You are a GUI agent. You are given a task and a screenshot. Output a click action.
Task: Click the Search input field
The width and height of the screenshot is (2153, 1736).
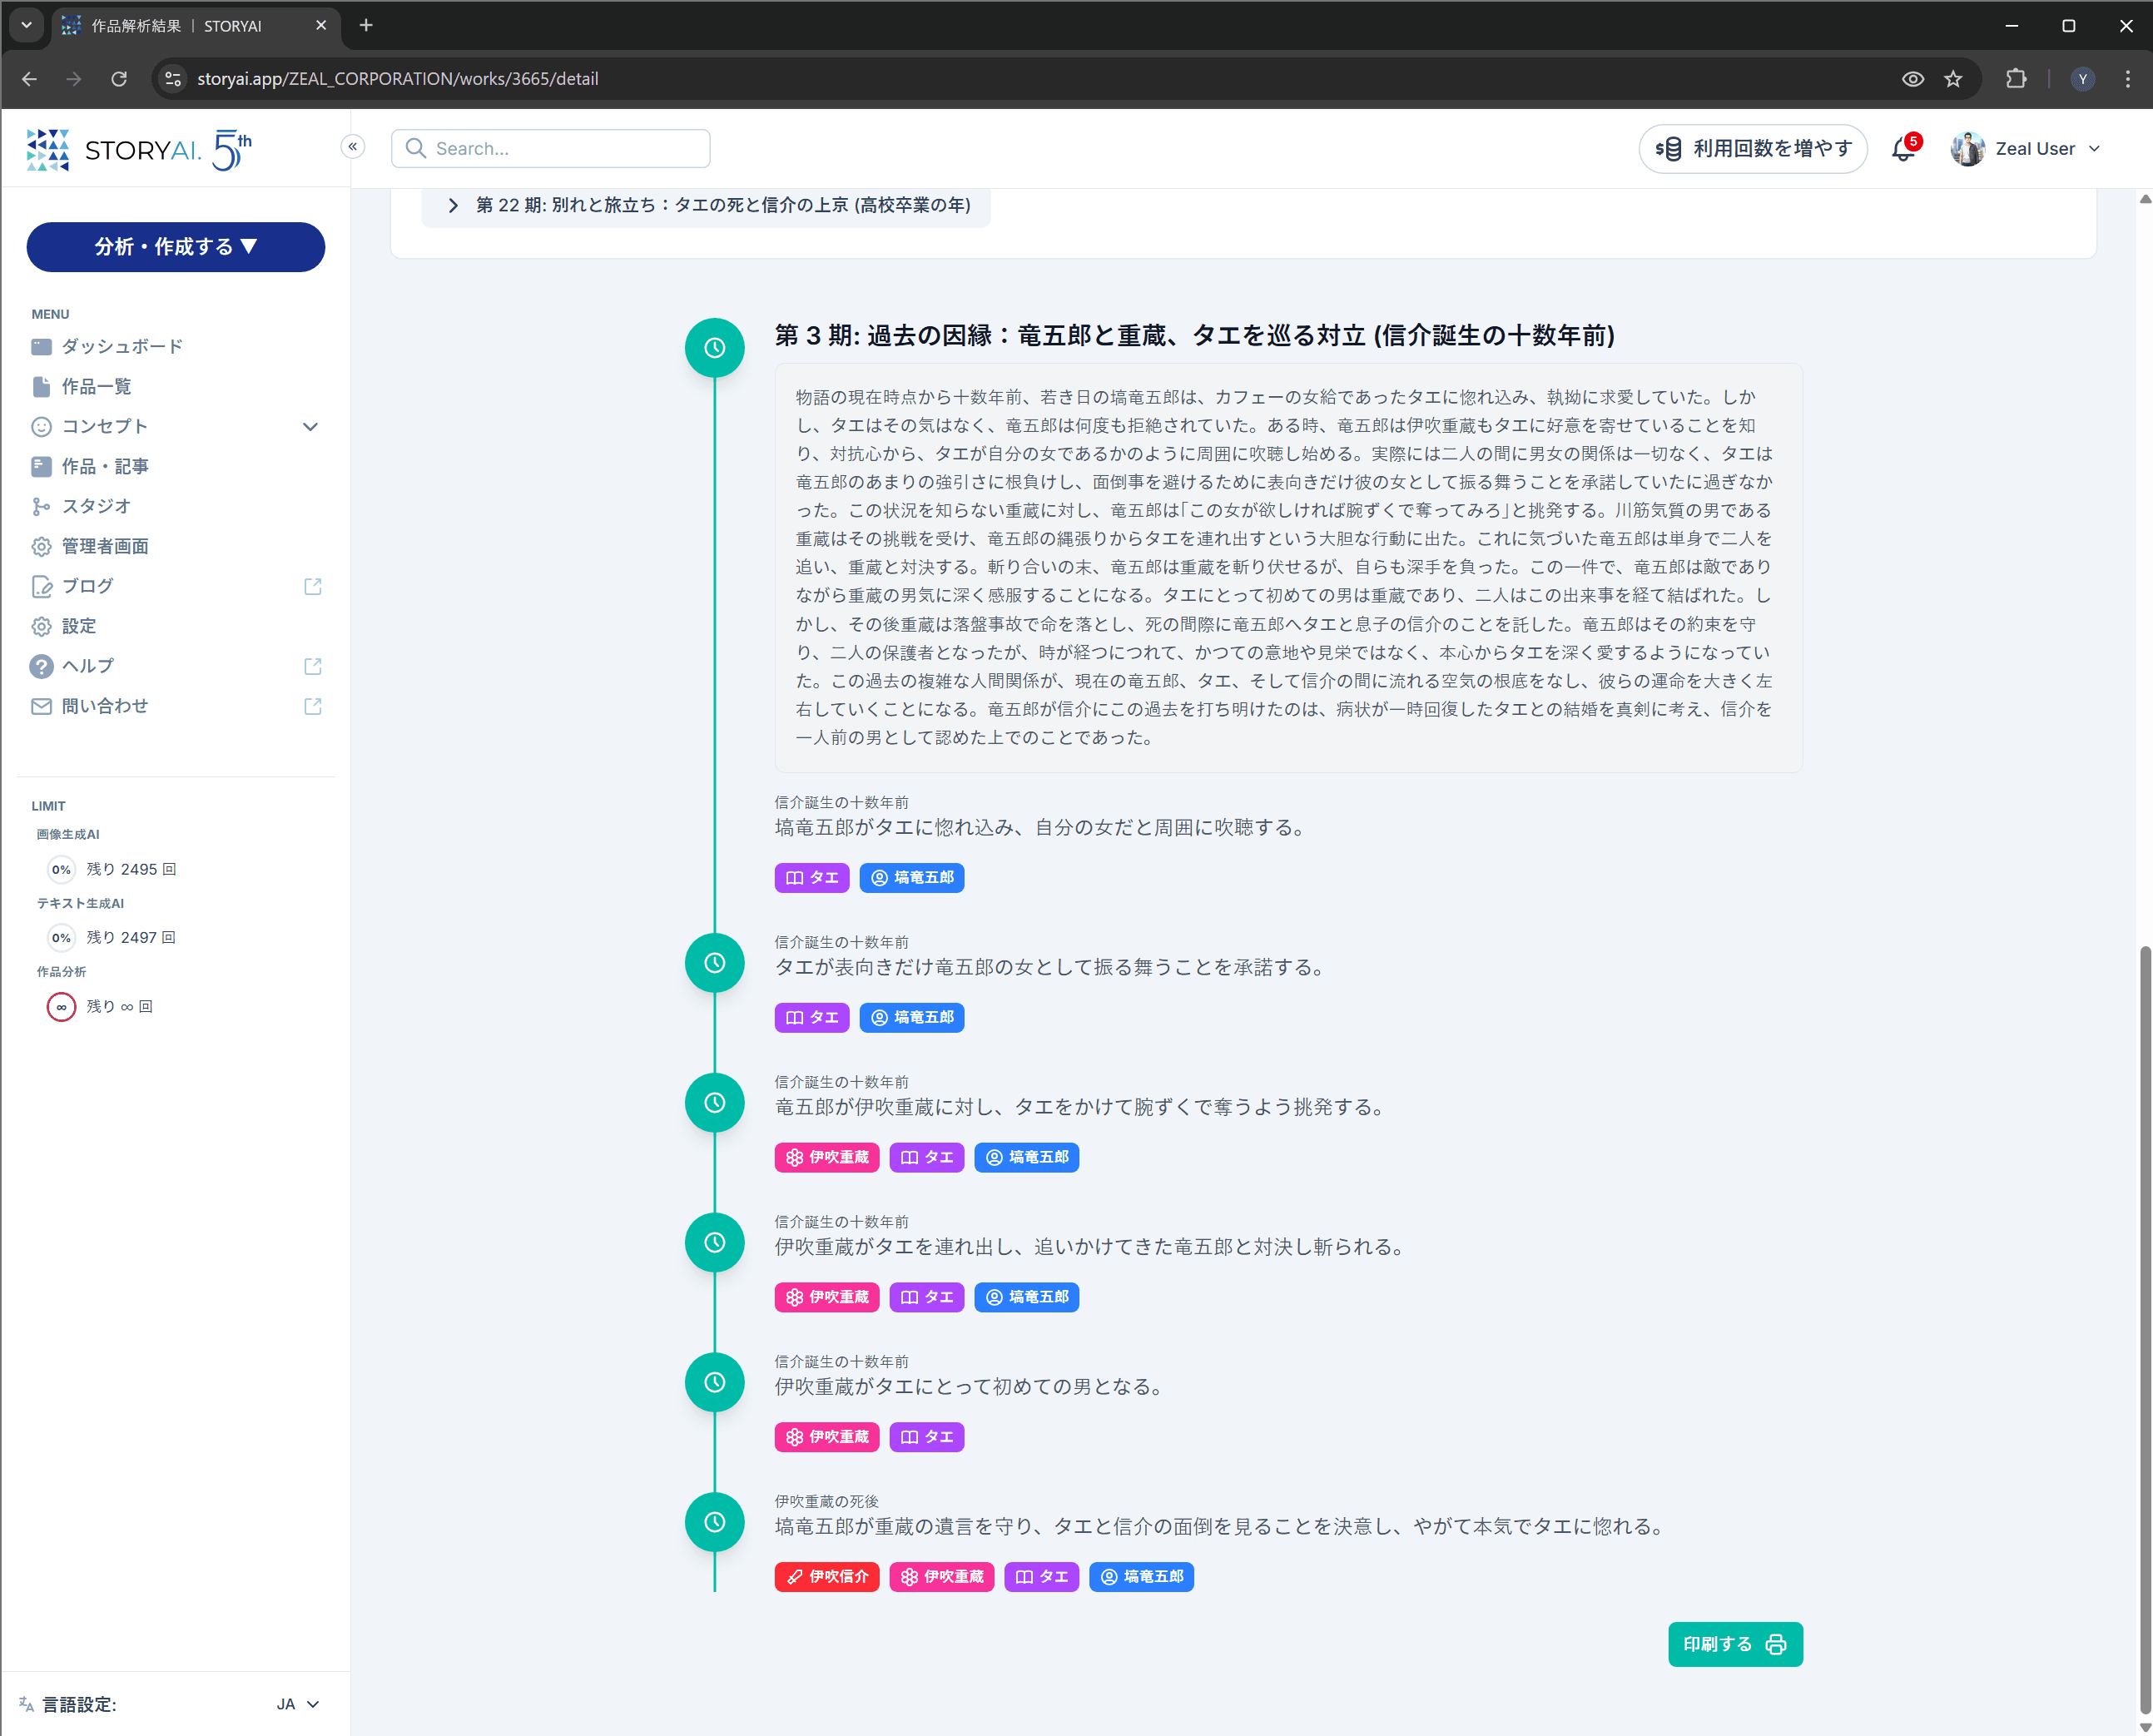pyautogui.click(x=551, y=149)
